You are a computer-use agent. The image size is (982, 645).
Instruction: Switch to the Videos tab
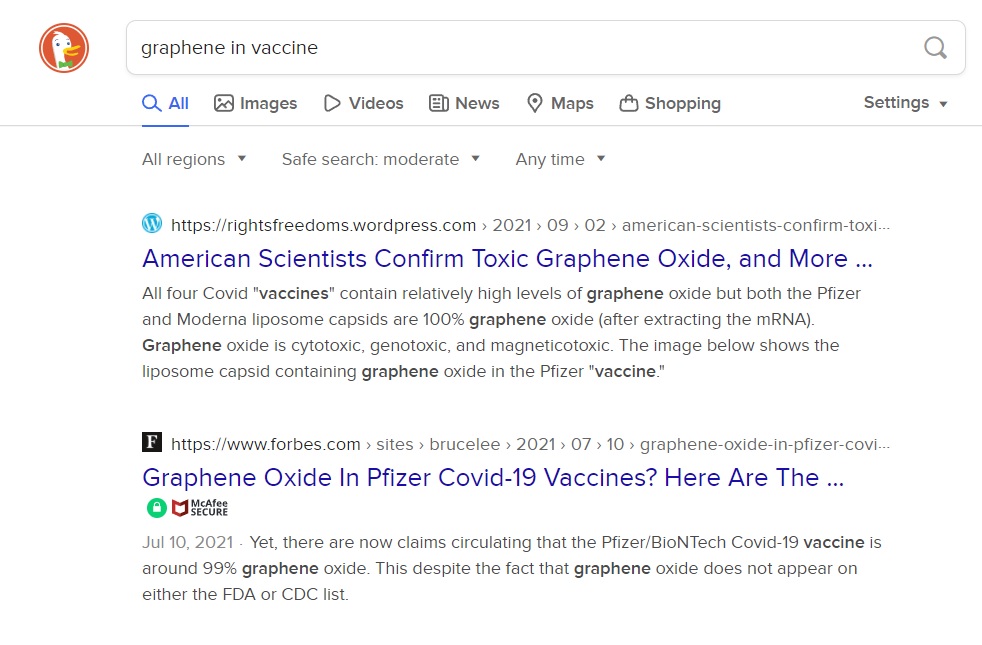364,103
